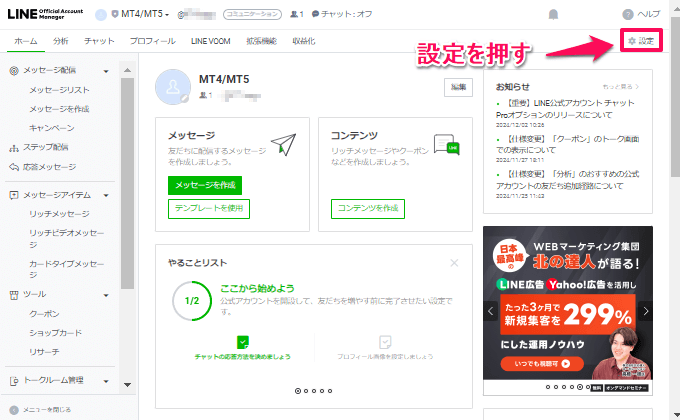Viewport: 680px width, 420px height.
Task: Open the ホーム tab
Action: (x=26, y=41)
